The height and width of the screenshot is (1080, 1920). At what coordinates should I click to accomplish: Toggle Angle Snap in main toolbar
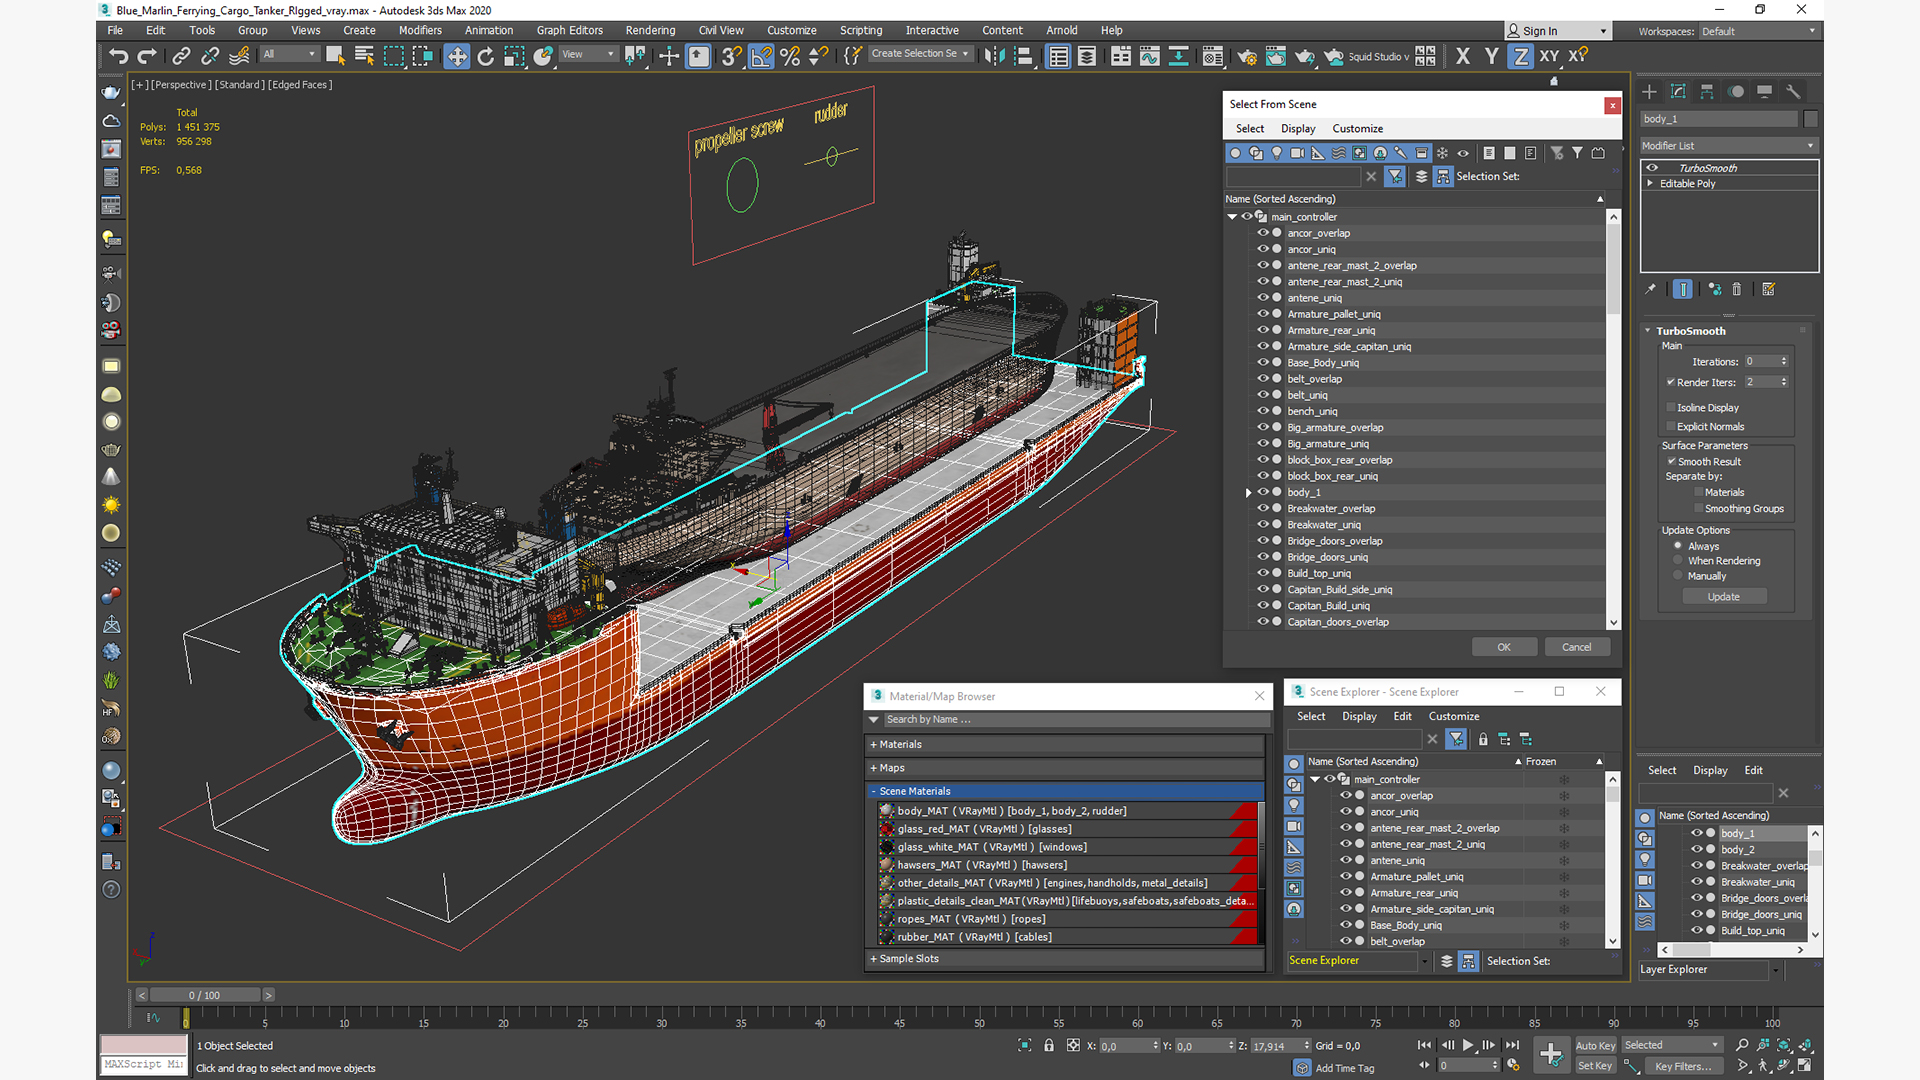coord(761,56)
